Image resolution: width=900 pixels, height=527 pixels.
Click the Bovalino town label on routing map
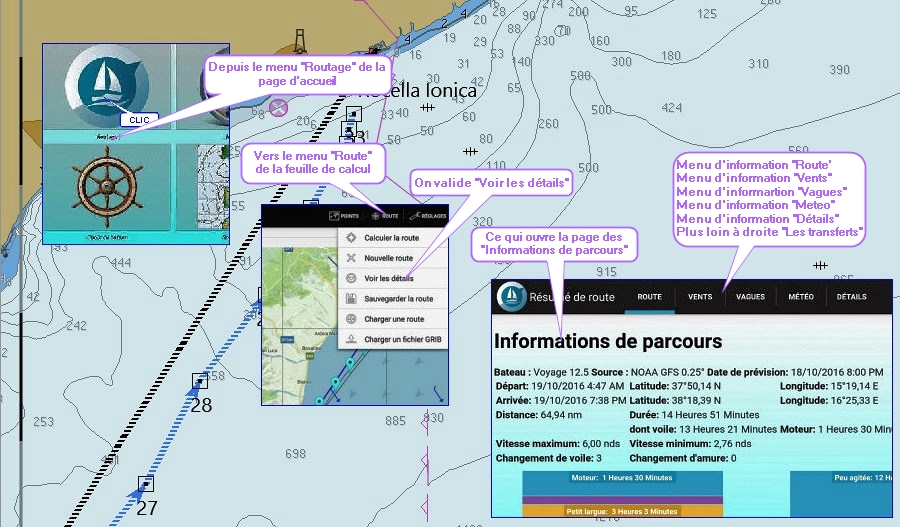(x=312, y=348)
